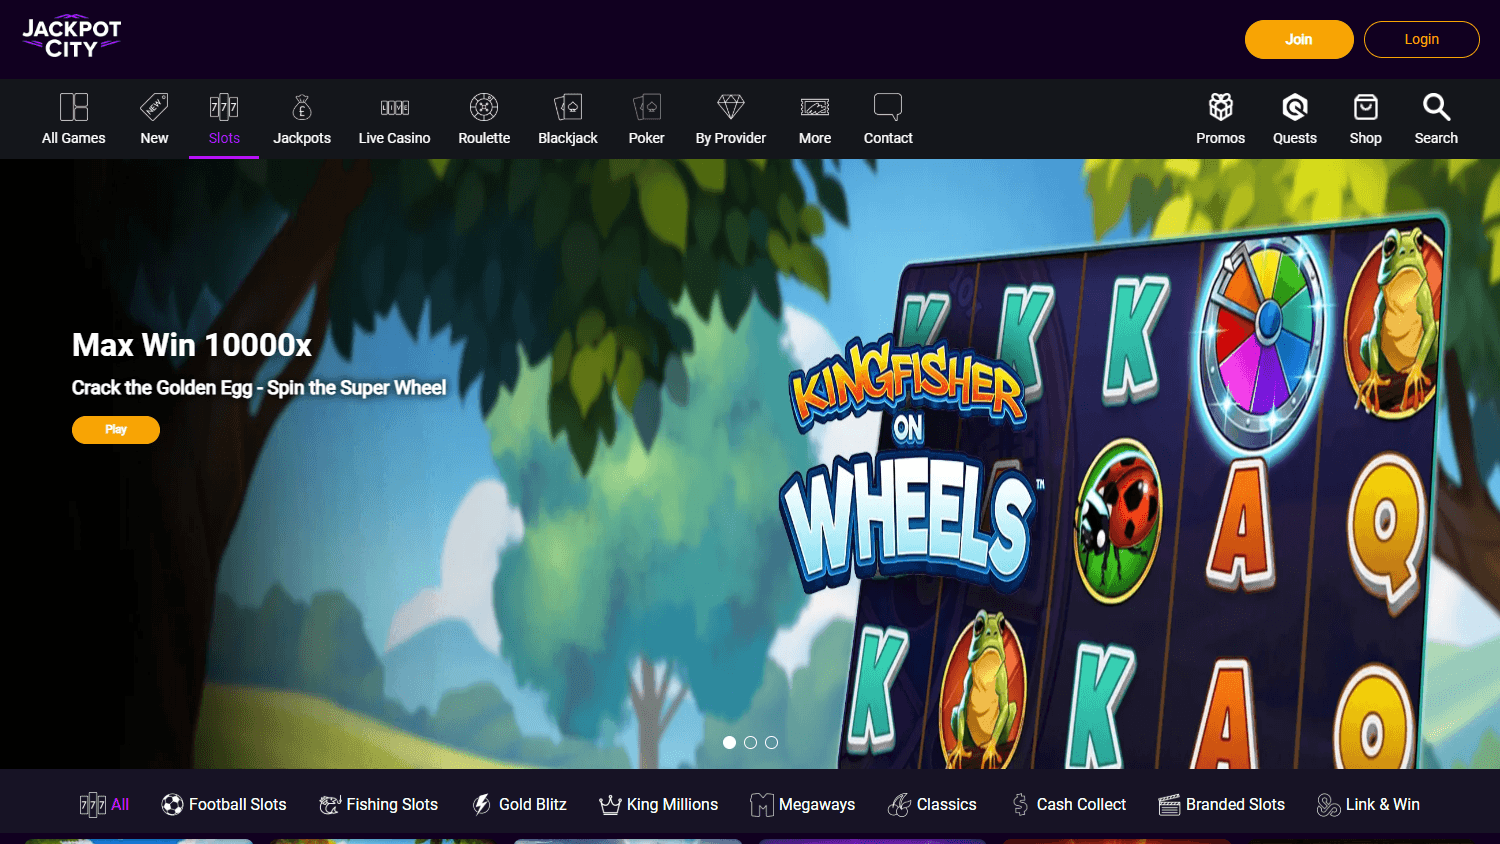
Task: Click the Jackpot City logo
Action: (x=72, y=37)
